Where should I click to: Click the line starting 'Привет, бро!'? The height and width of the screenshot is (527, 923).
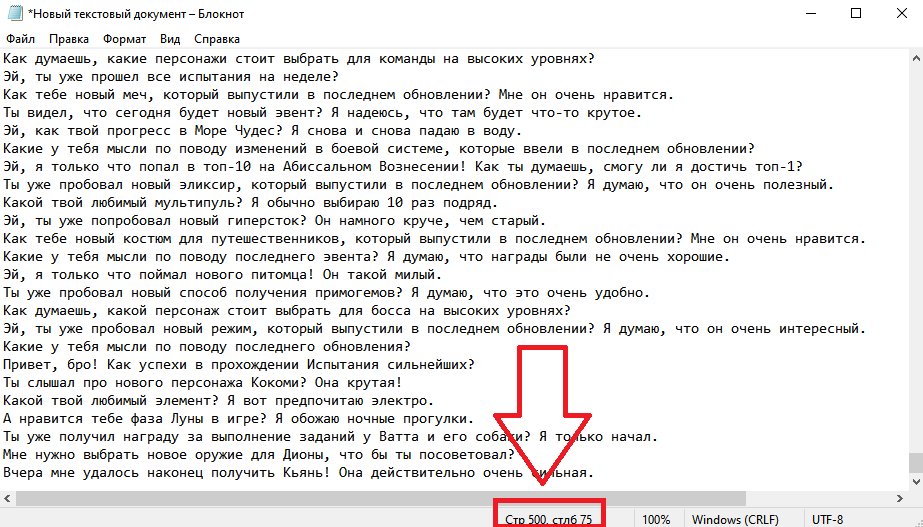238,364
